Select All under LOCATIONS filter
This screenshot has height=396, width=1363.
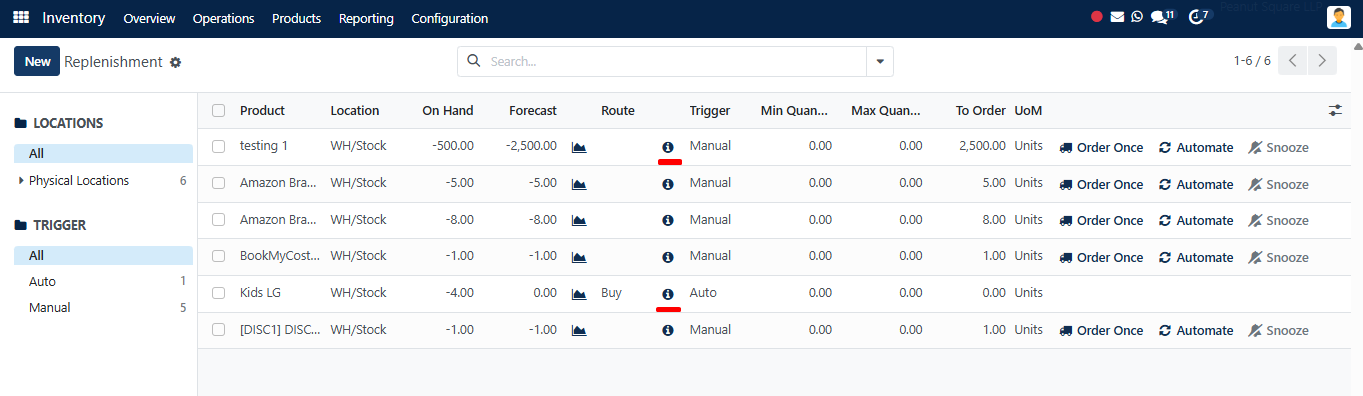tap(103, 153)
